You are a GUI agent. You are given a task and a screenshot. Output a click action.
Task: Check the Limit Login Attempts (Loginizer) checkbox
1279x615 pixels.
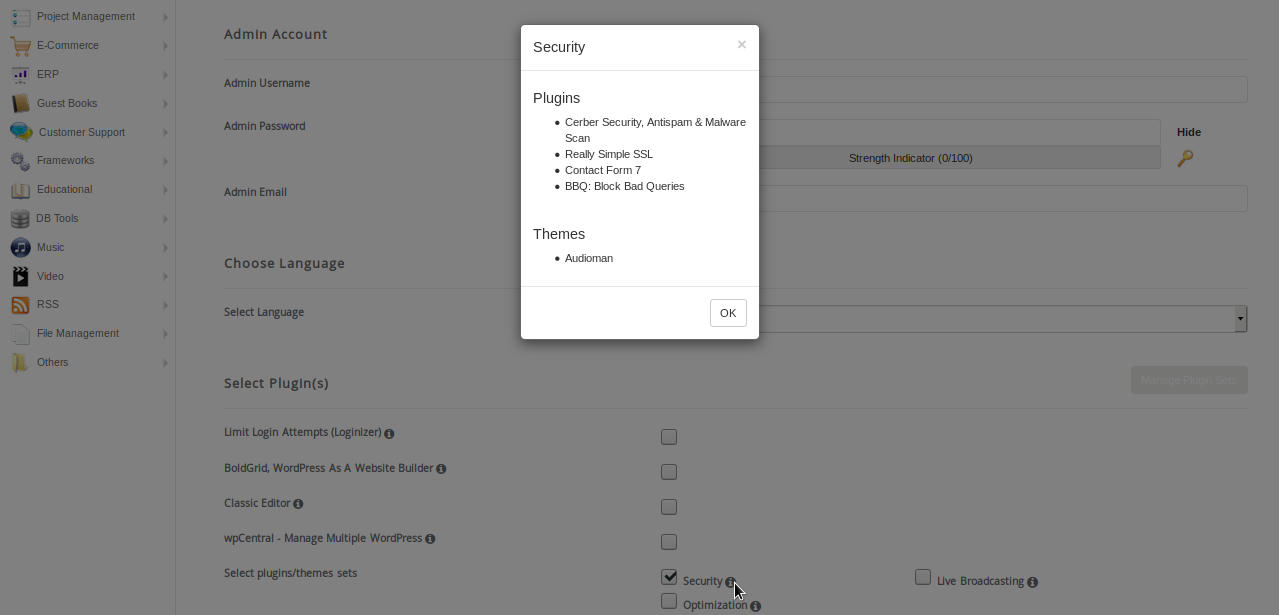point(668,436)
